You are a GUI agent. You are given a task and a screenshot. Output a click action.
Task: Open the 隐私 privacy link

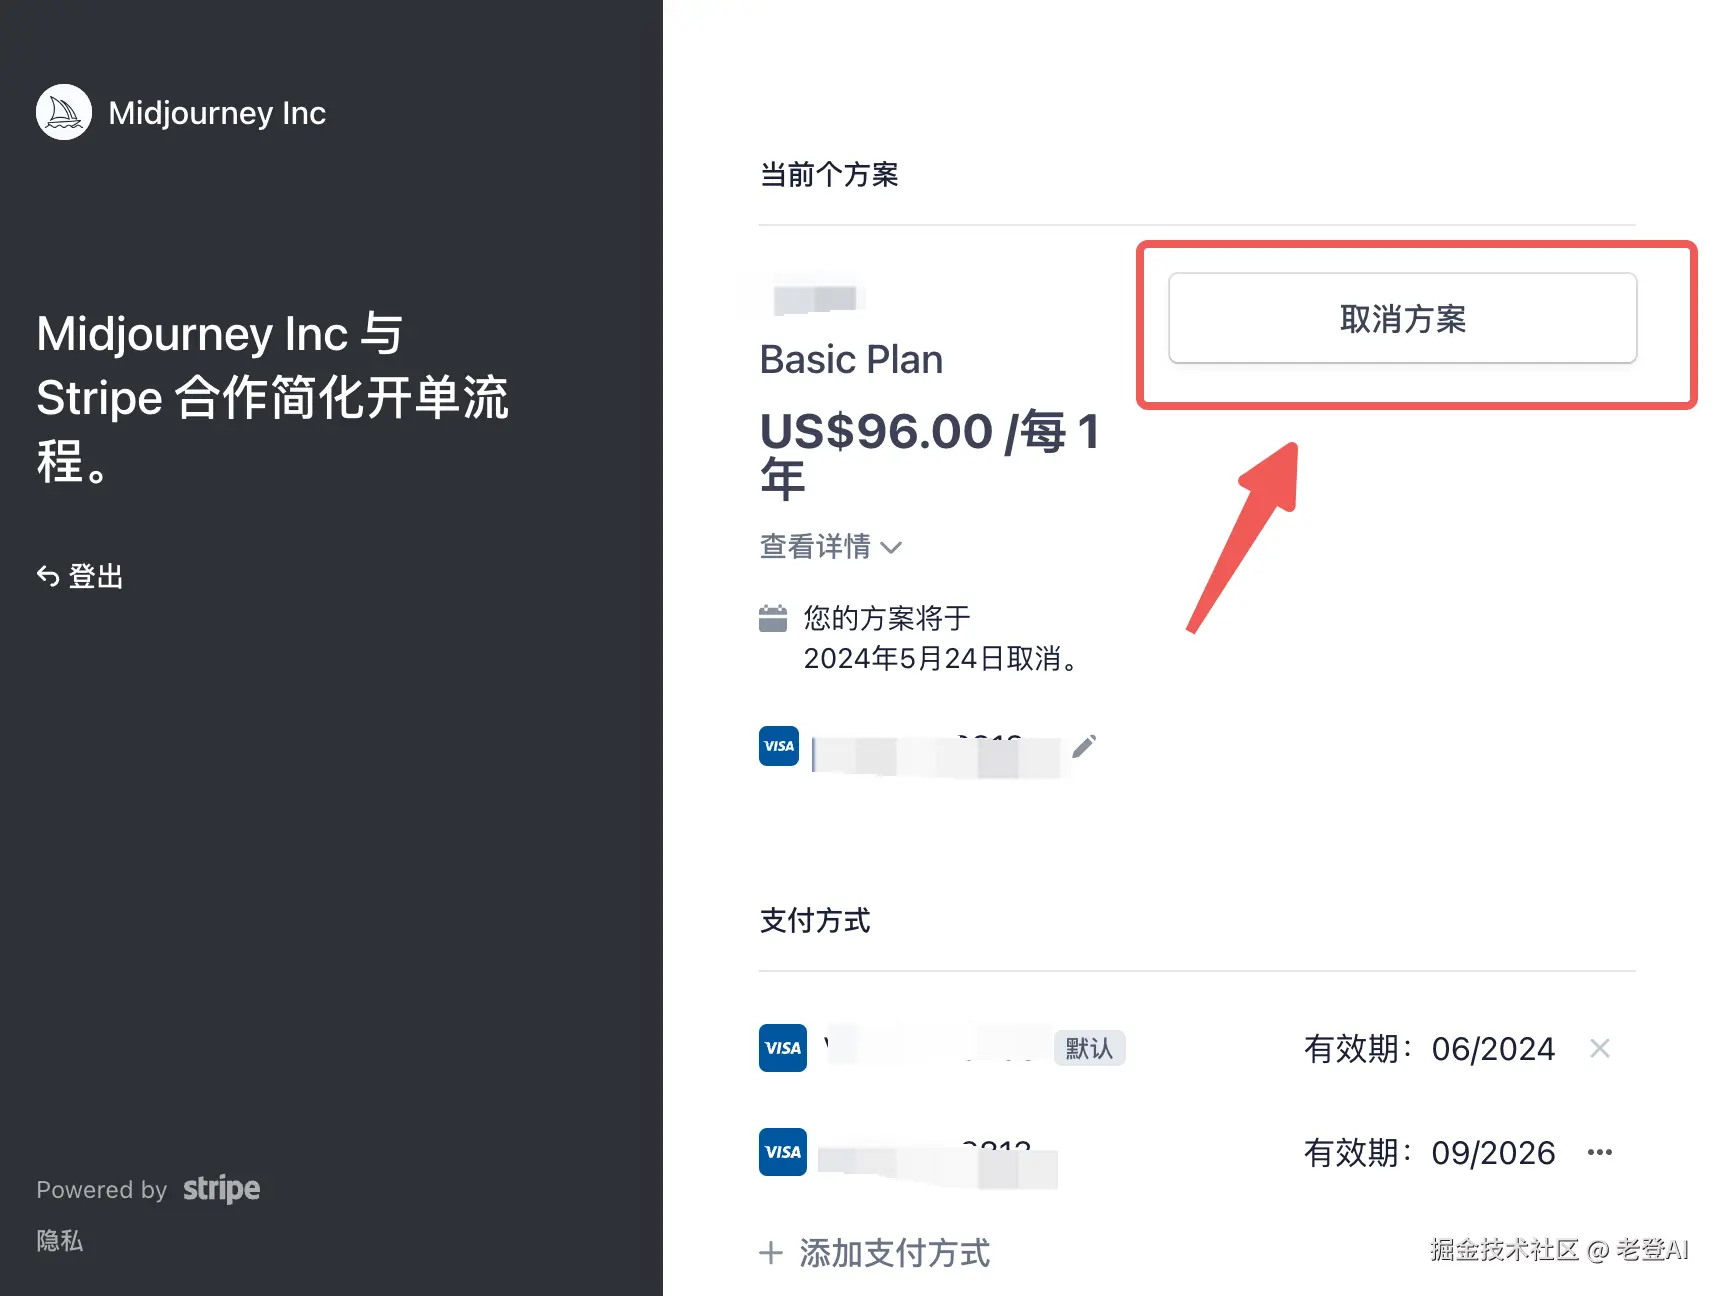click(x=60, y=1241)
